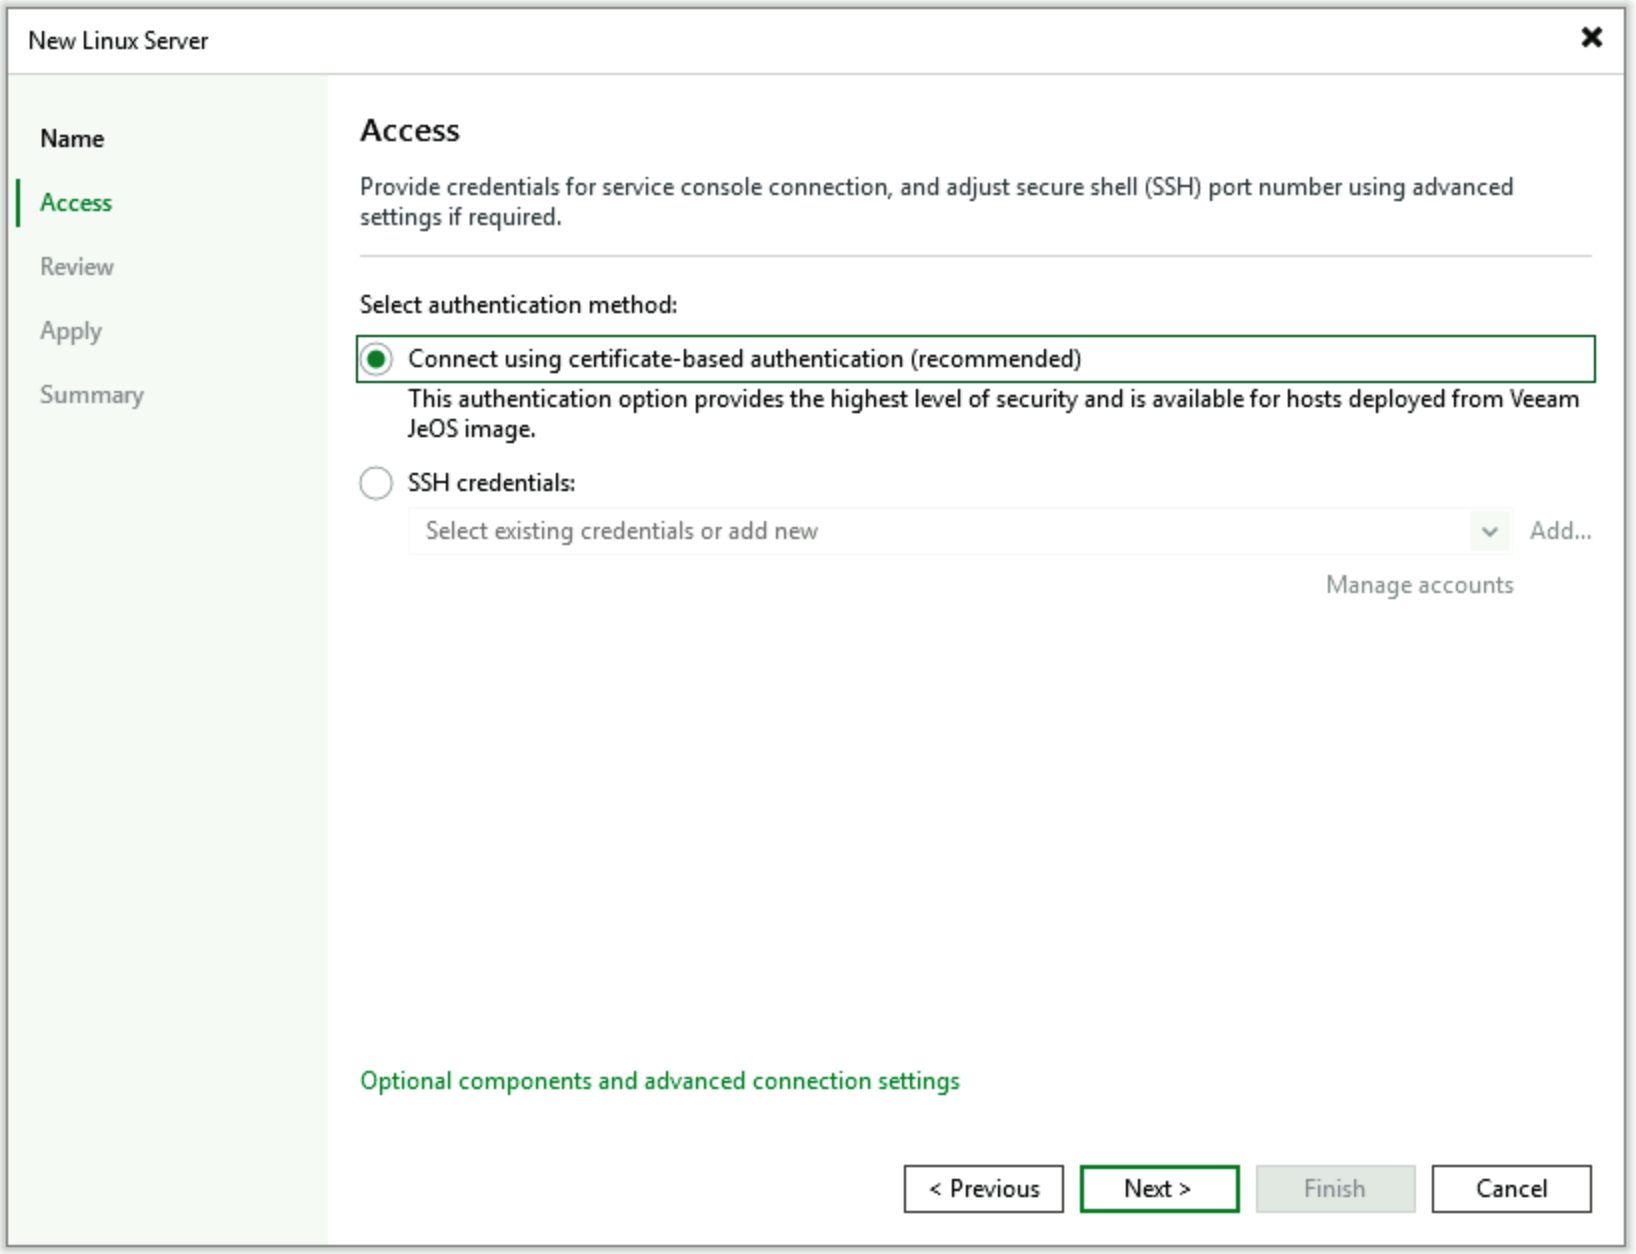1636x1254 pixels.
Task: Click Add... to create new credentials
Action: point(1560,531)
